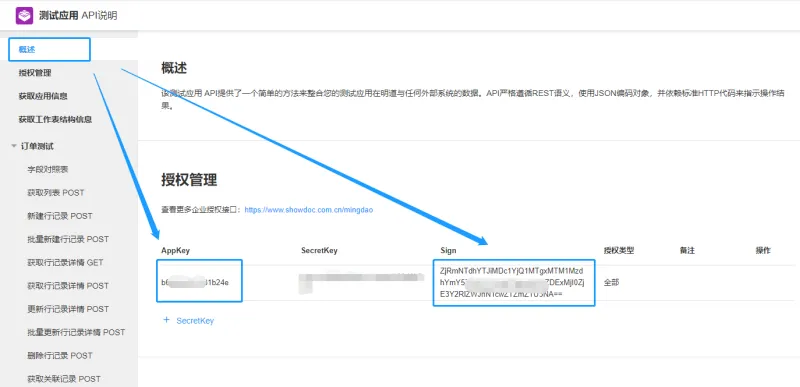Select 获取应用信息 sidebar entry

coord(43,96)
